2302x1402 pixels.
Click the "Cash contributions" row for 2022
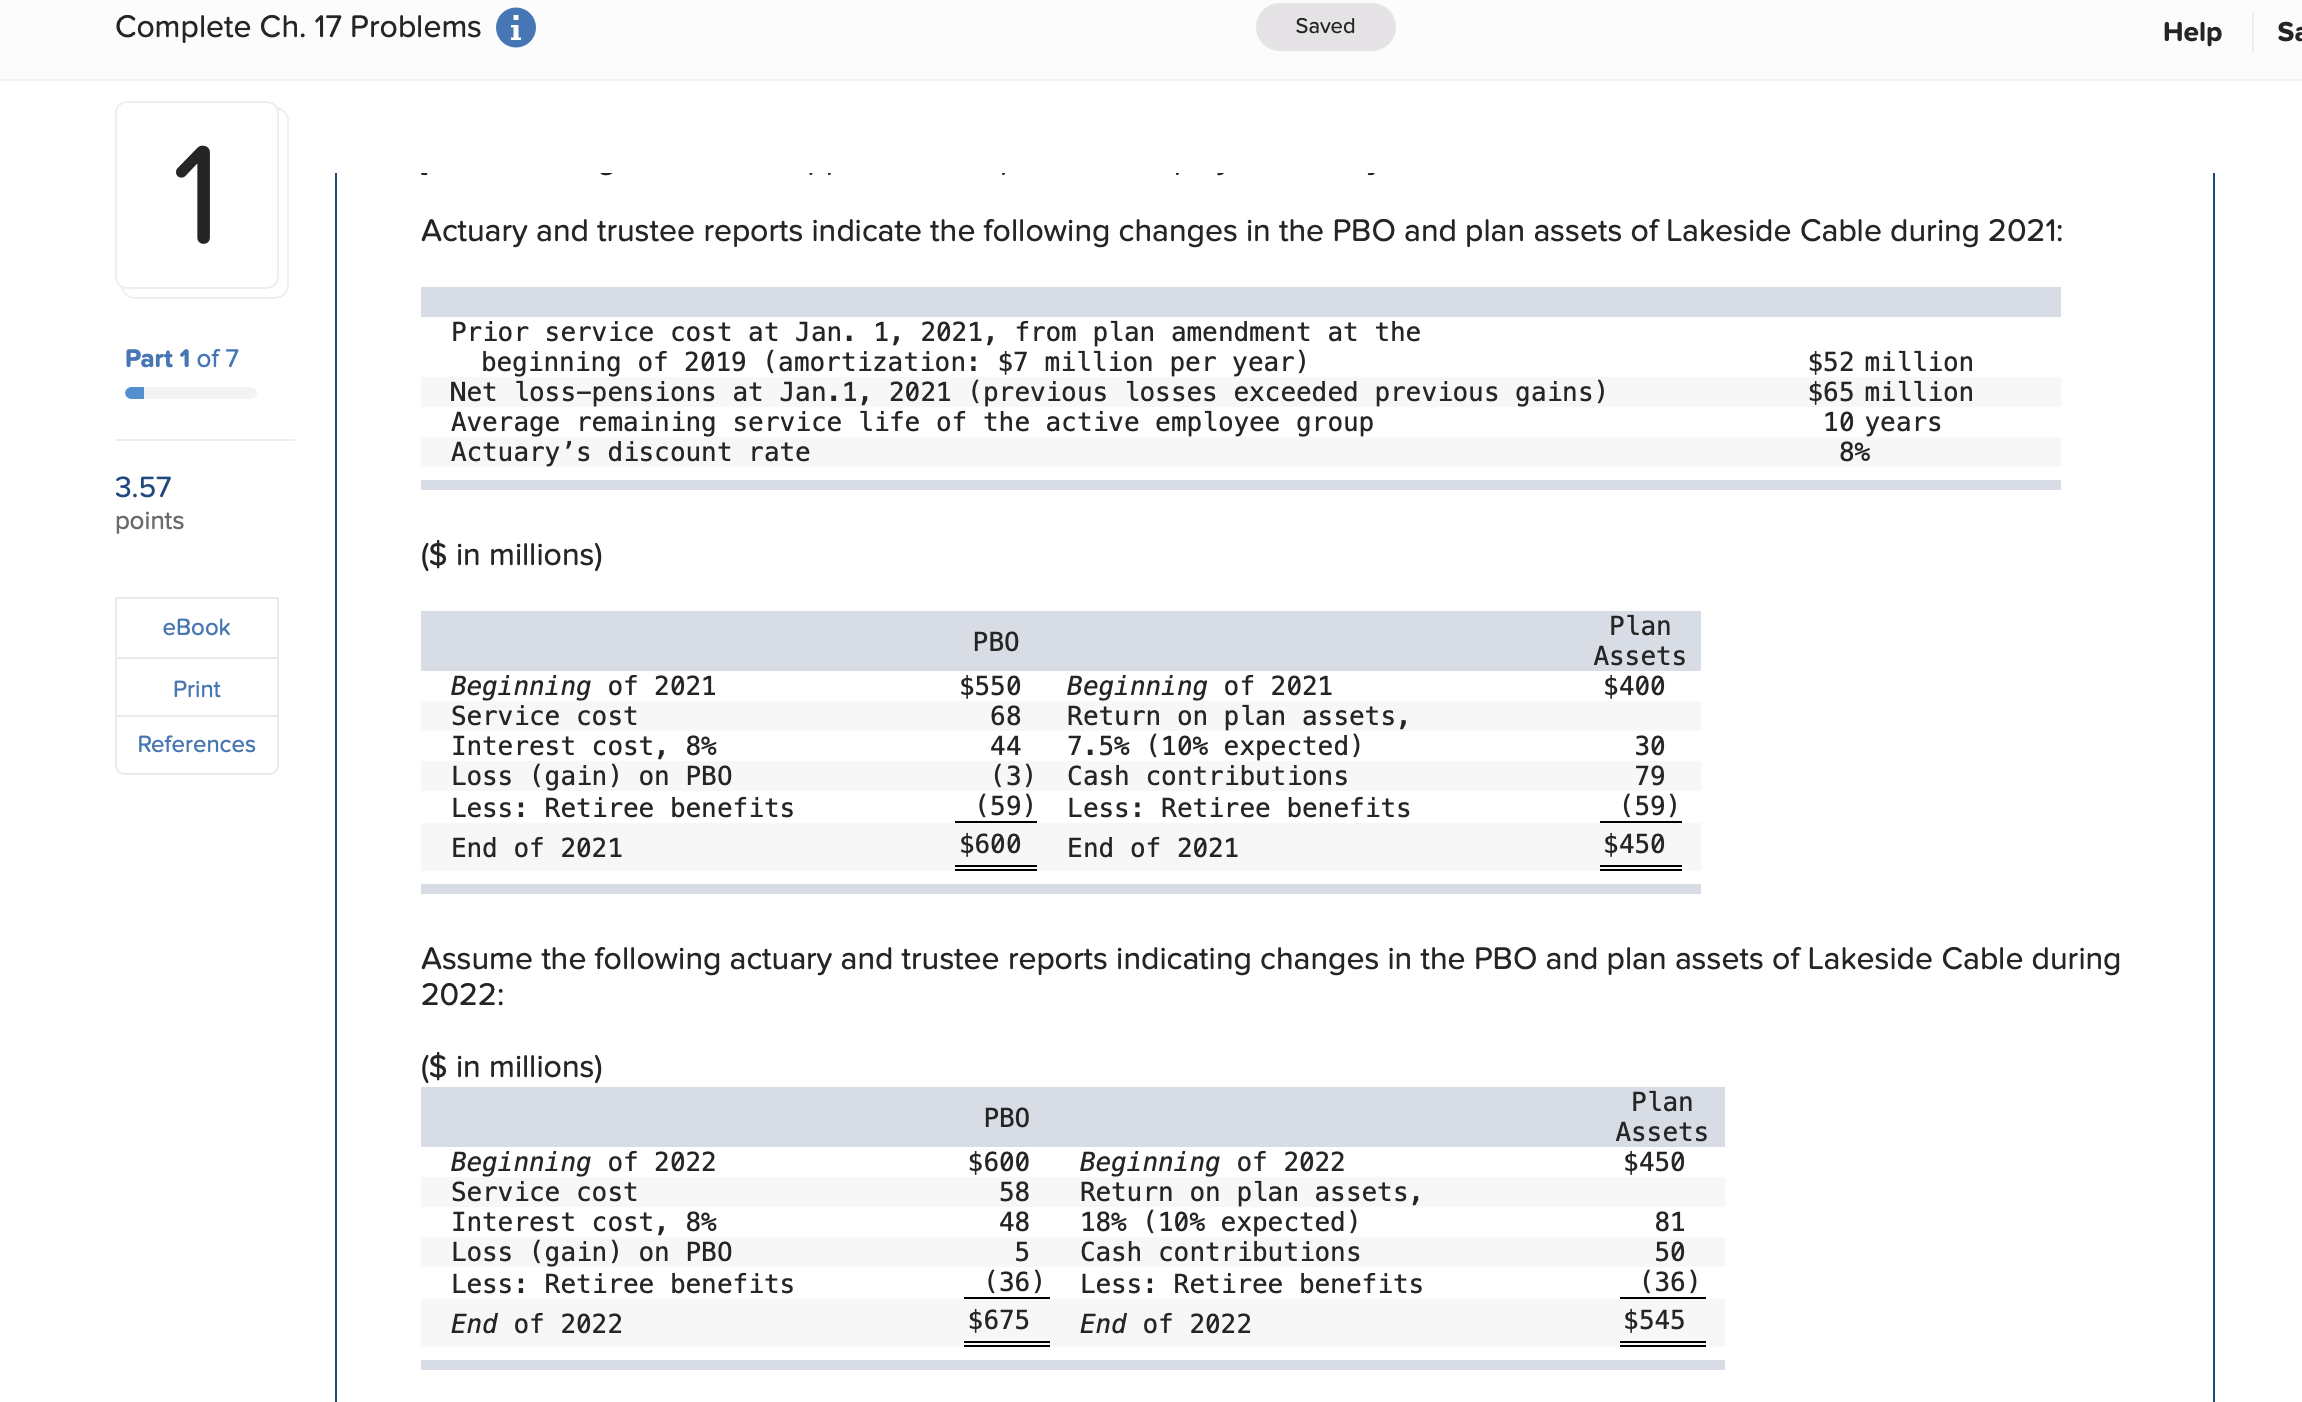[1220, 1251]
